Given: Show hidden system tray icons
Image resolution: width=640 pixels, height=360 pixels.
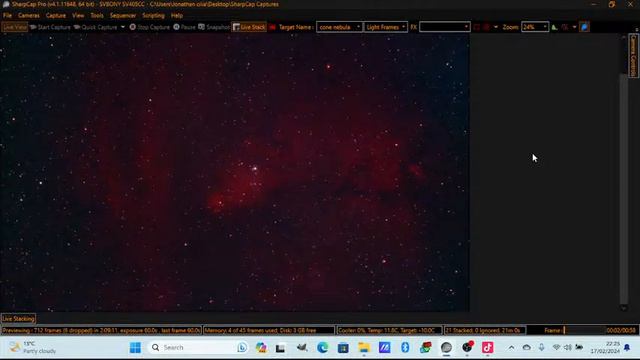Looking at the screenshot, I should click(511, 348).
